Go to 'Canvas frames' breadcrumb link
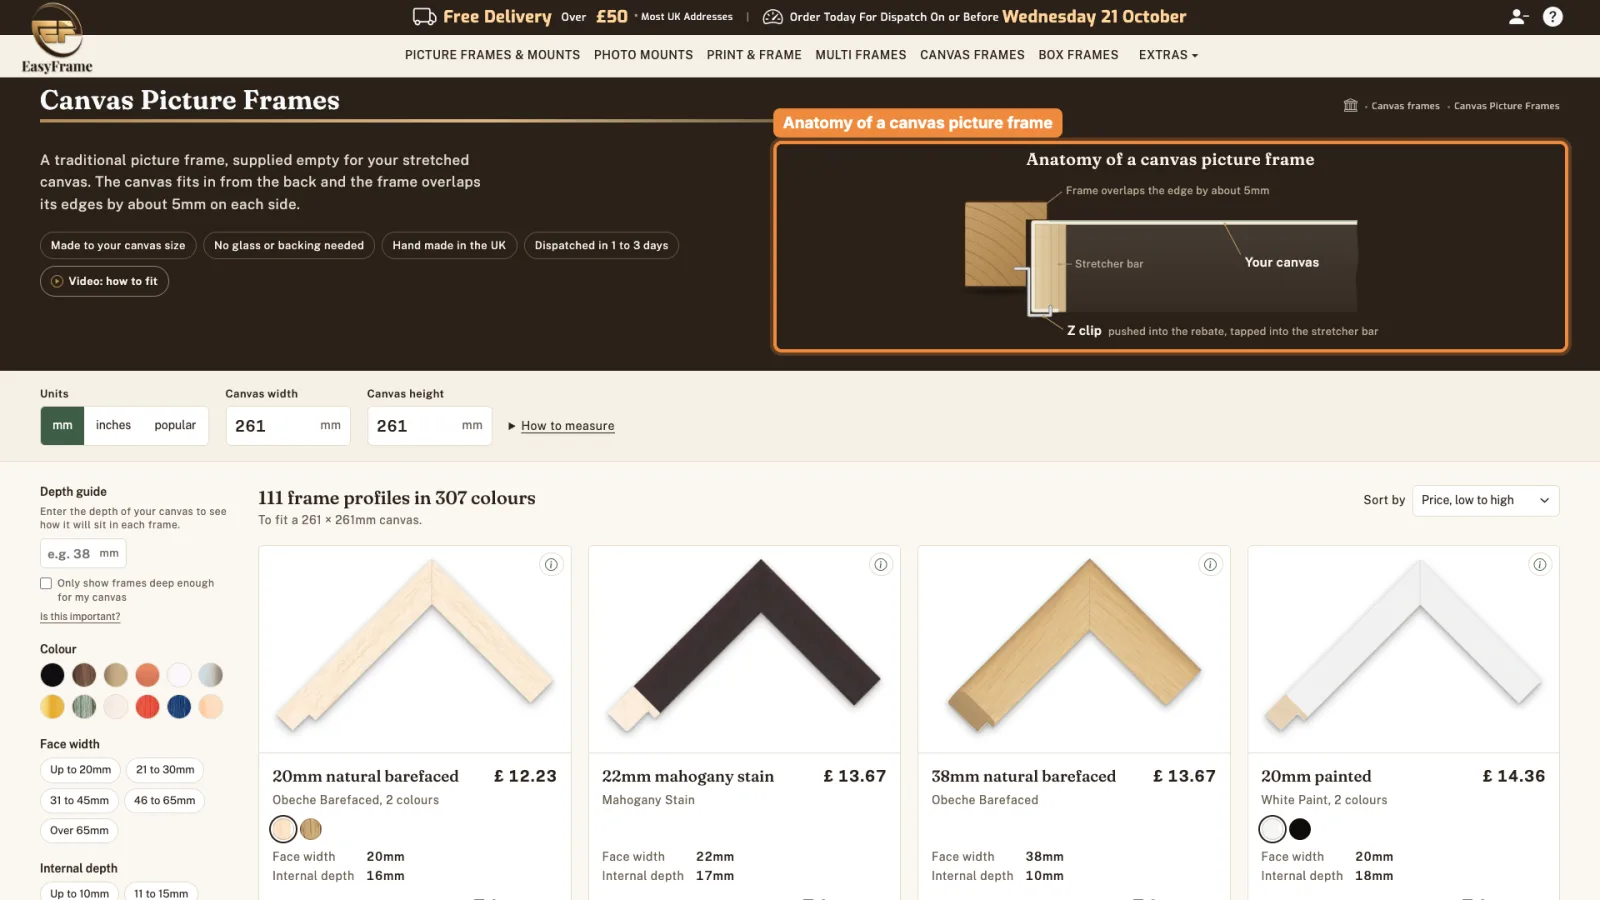Viewport: 1600px width, 900px height. [x=1405, y=106]
